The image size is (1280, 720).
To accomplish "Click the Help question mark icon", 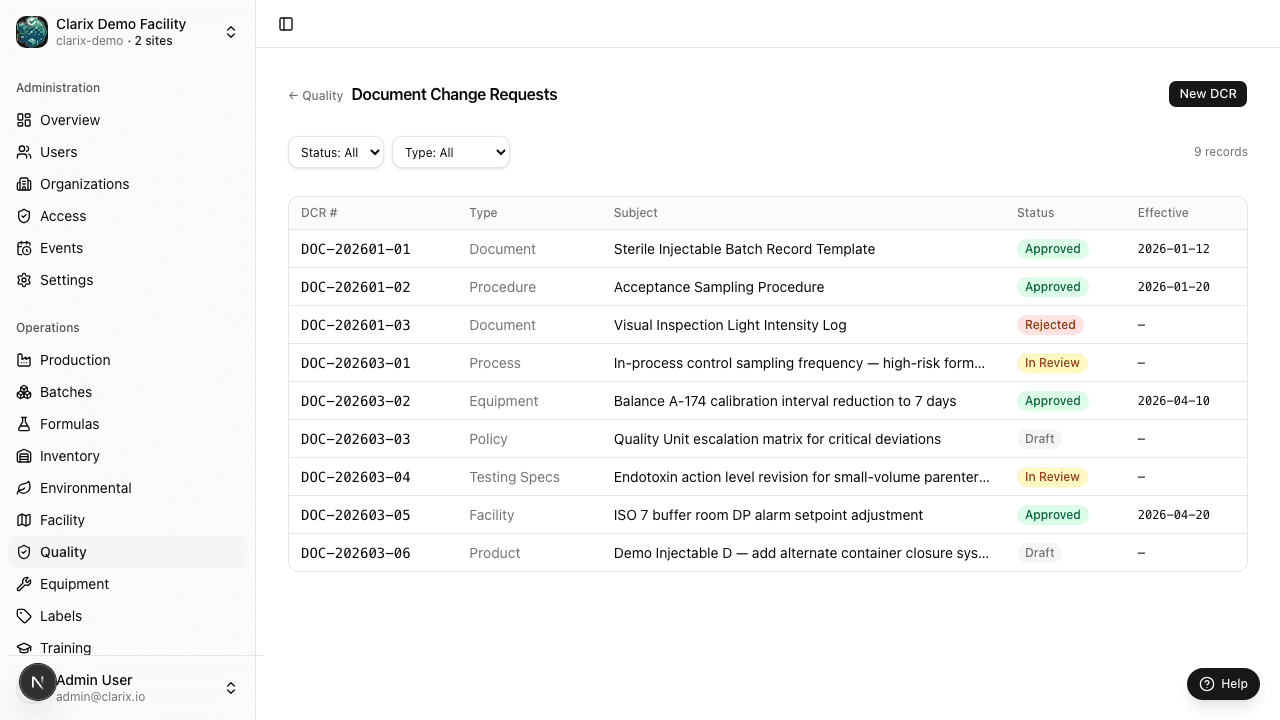I will 1207,684.
